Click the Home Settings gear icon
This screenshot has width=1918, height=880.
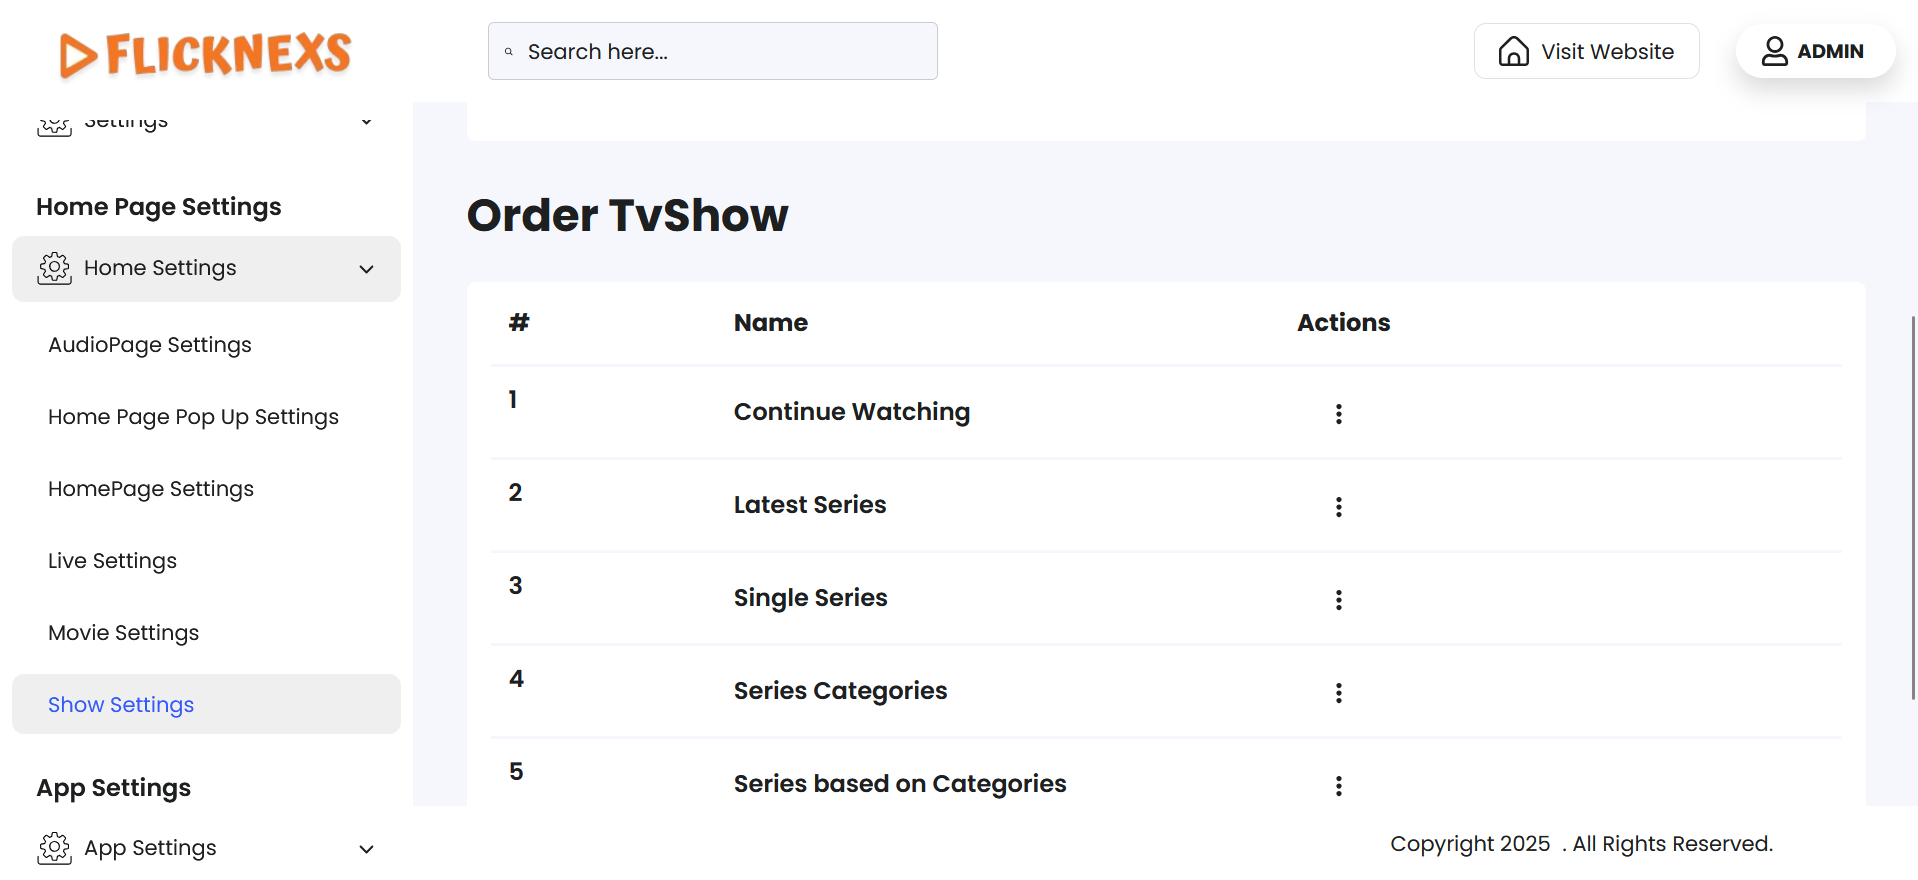tap(55, 268)
